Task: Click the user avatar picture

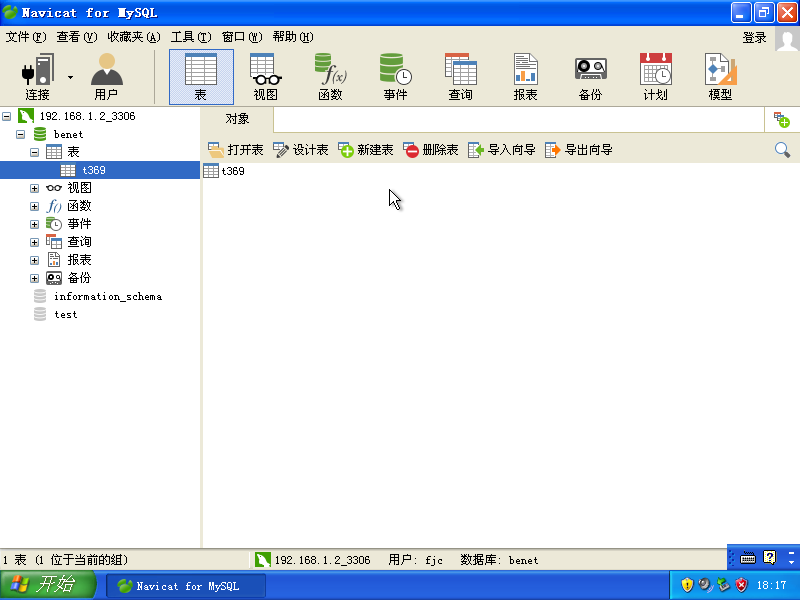Action: (x=787, y=39)
